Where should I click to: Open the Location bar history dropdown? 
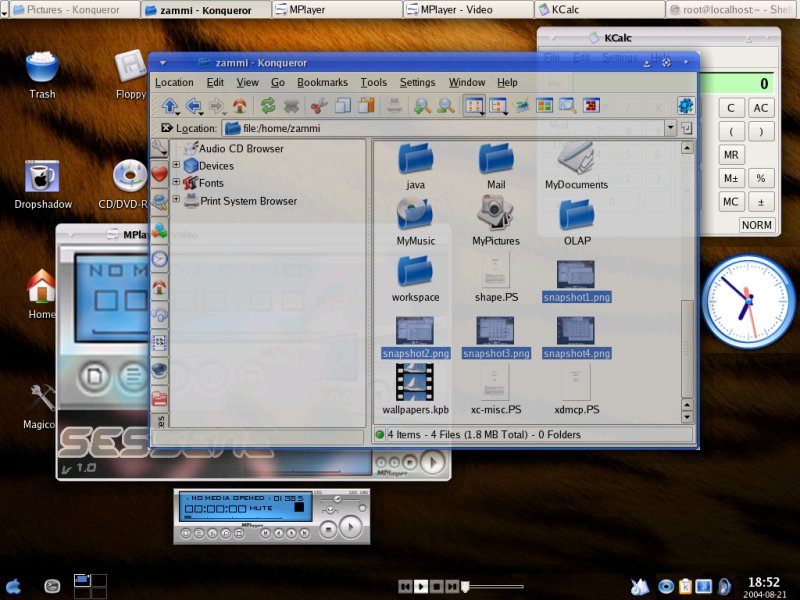pyautogui.click(x=670, y=128)
